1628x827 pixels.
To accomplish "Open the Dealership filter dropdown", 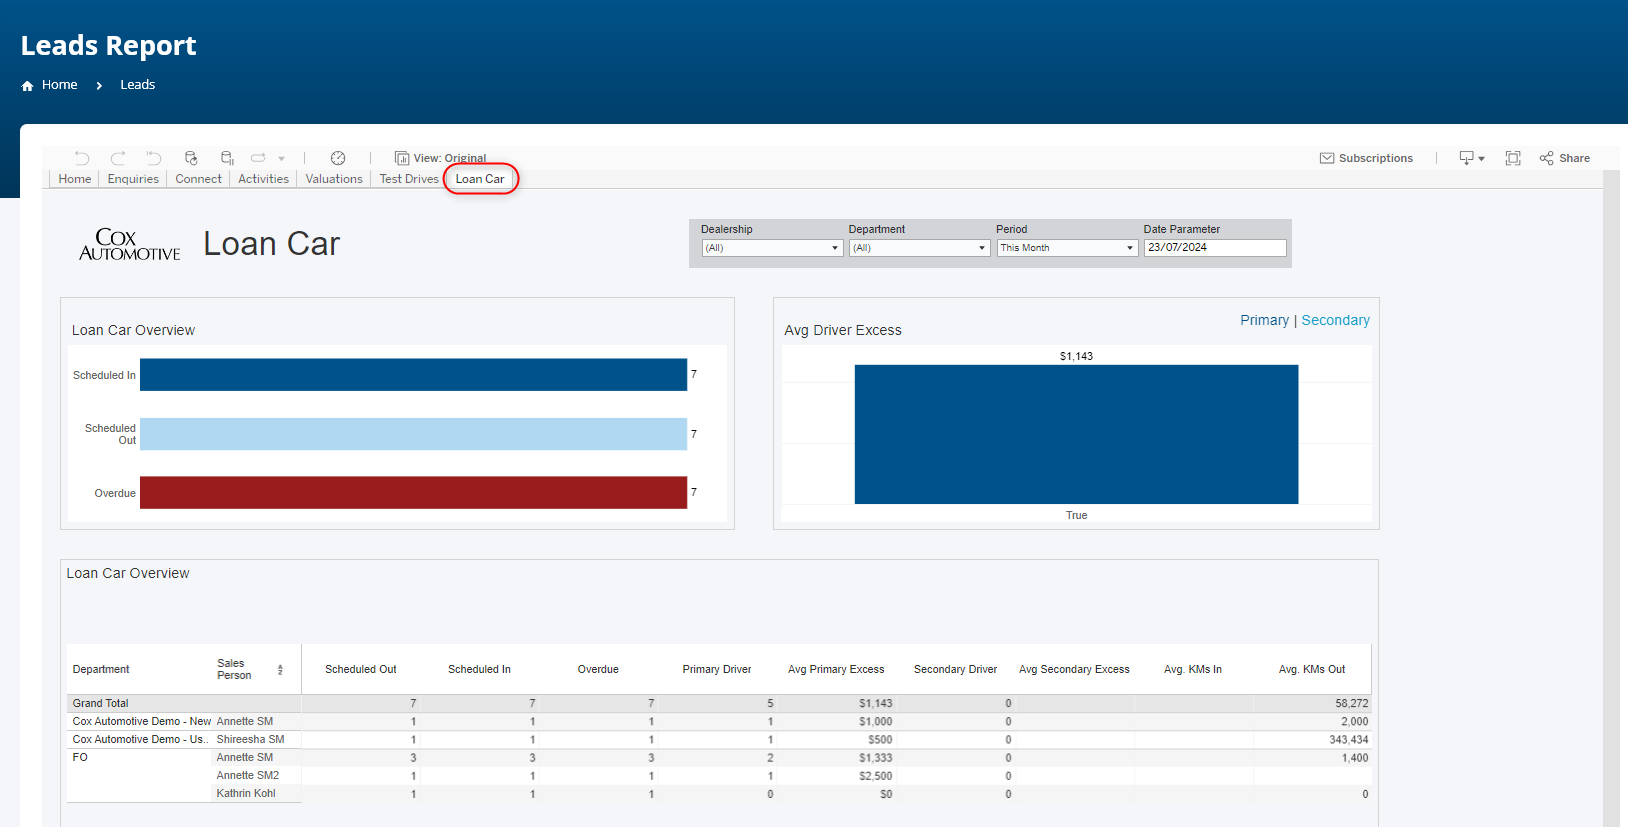I will click(x=772, y=248).
